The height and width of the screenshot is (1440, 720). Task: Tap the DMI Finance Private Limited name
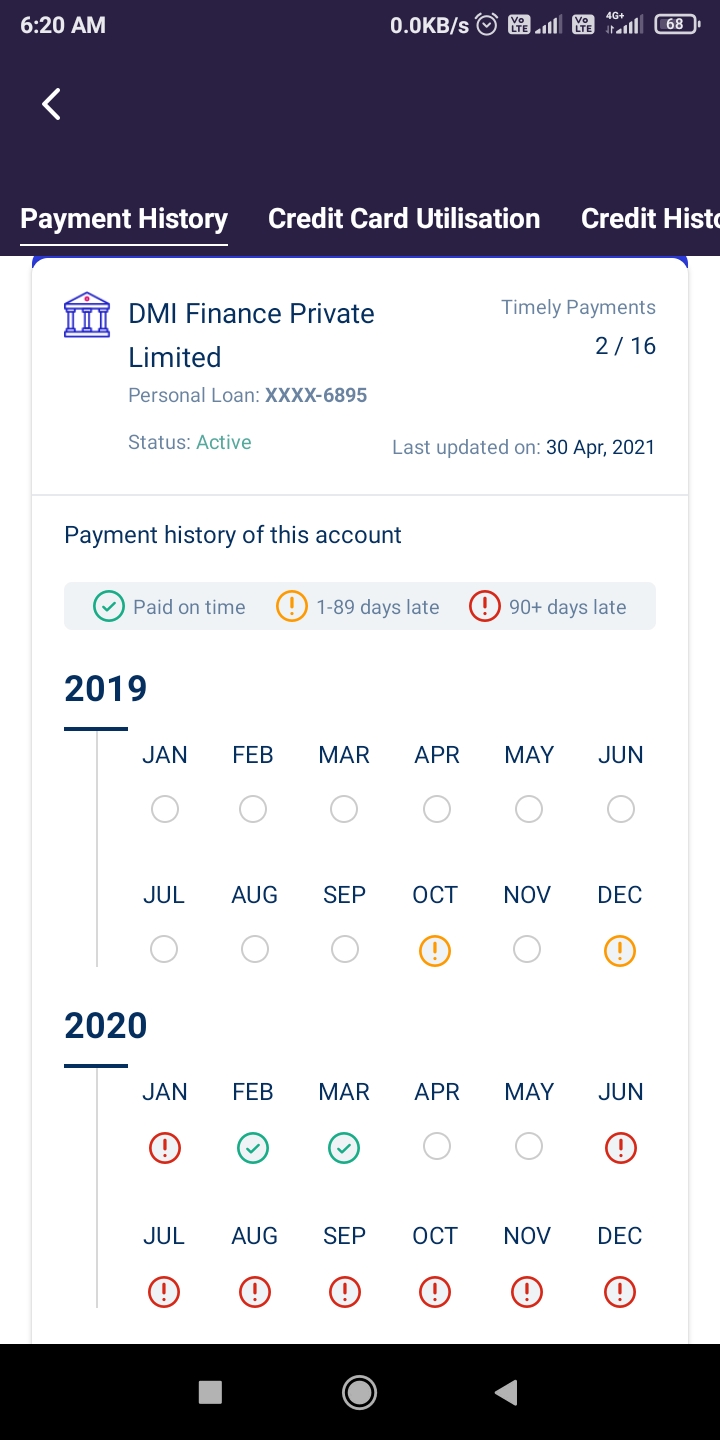251,335
